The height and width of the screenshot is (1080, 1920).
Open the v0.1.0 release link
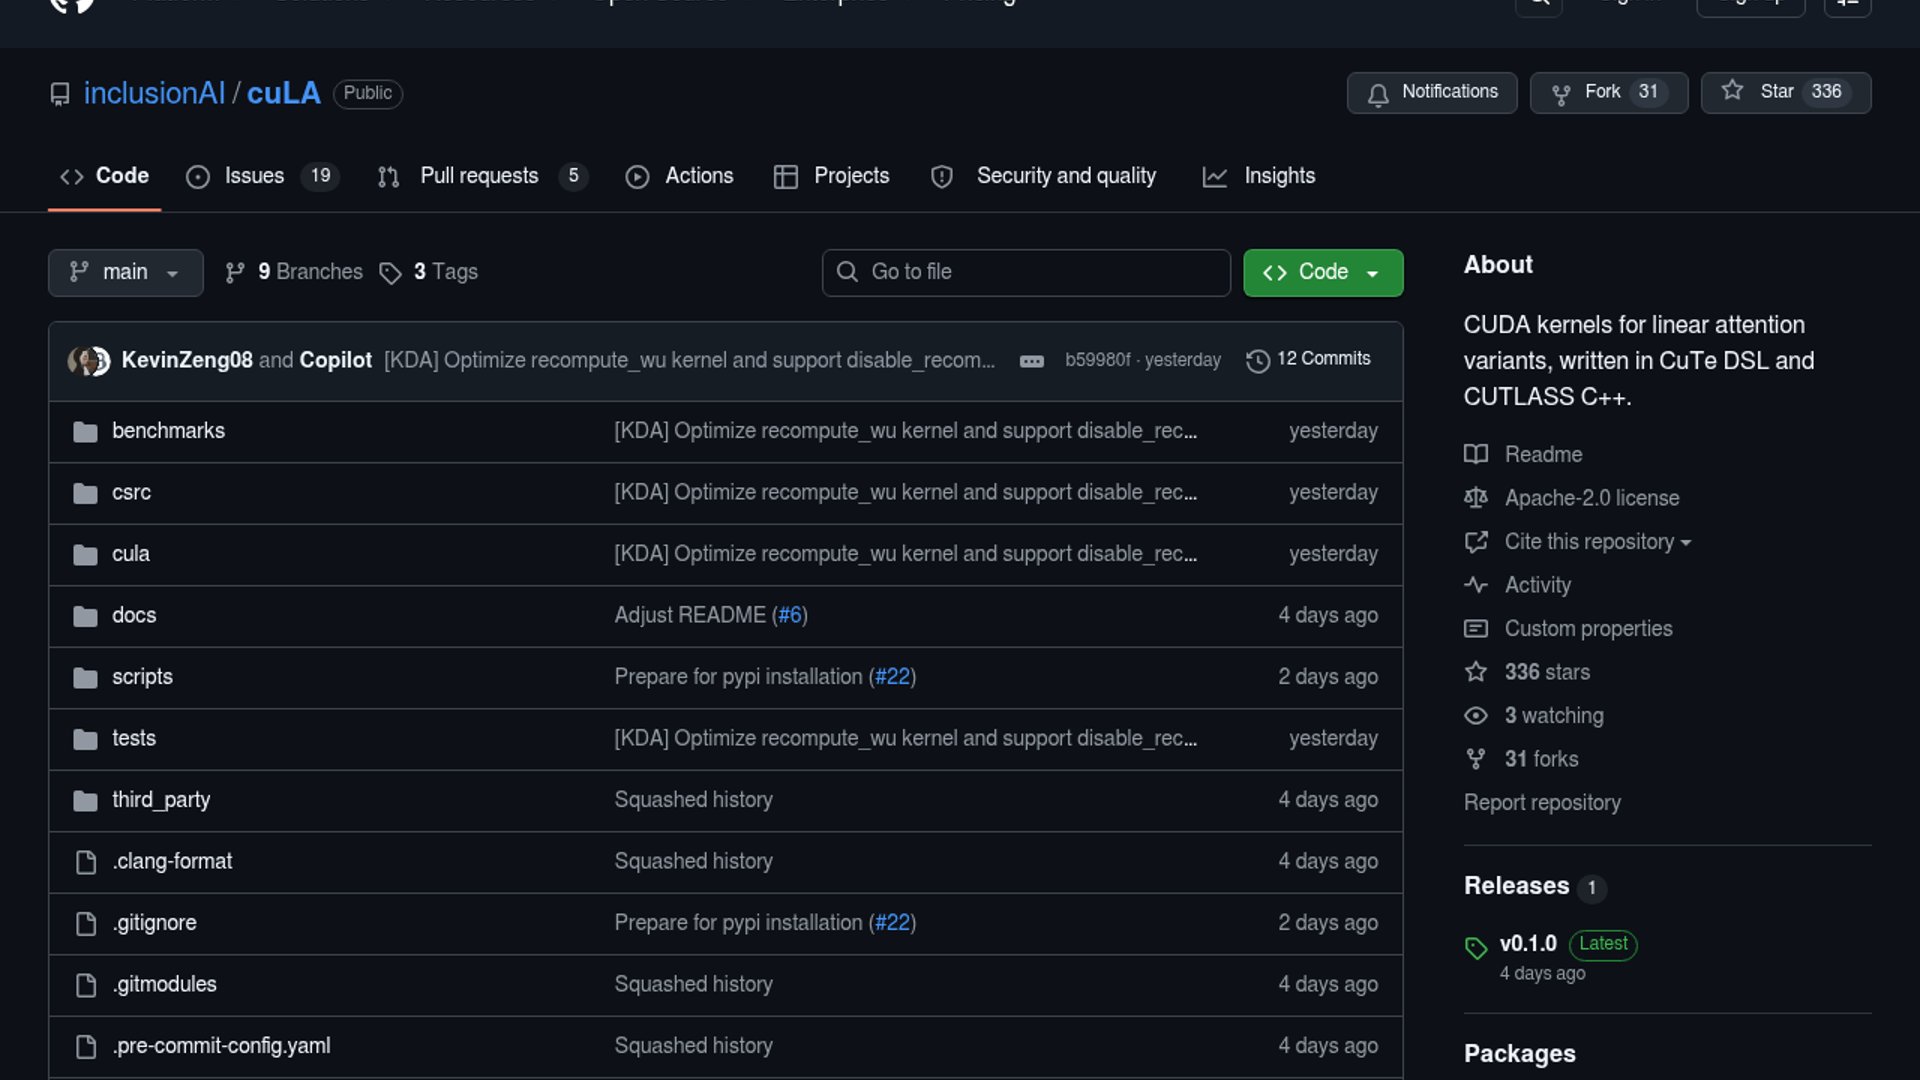[1527, 944]
